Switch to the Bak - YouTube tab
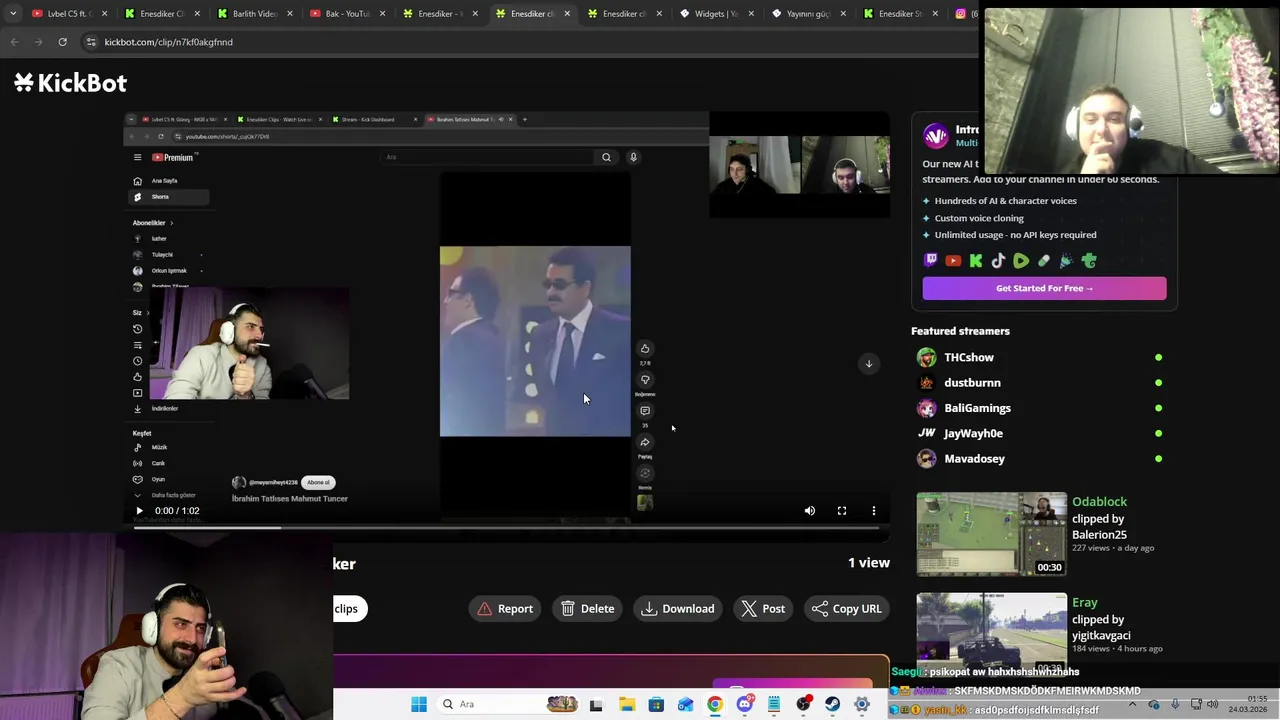 pos(347,14)
